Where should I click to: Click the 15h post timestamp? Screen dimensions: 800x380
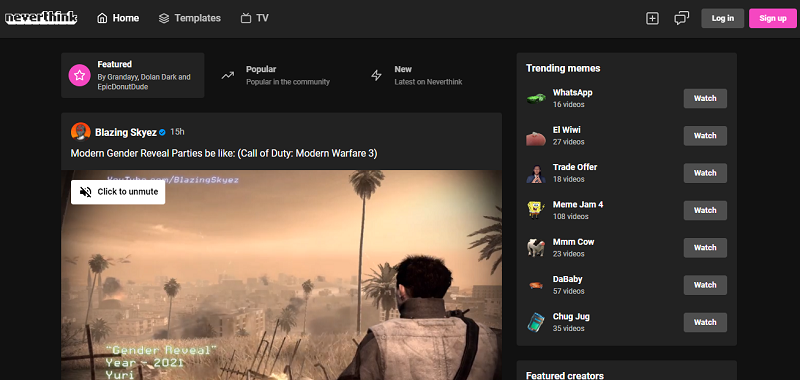pyautogui.click(x=177, y=132)
